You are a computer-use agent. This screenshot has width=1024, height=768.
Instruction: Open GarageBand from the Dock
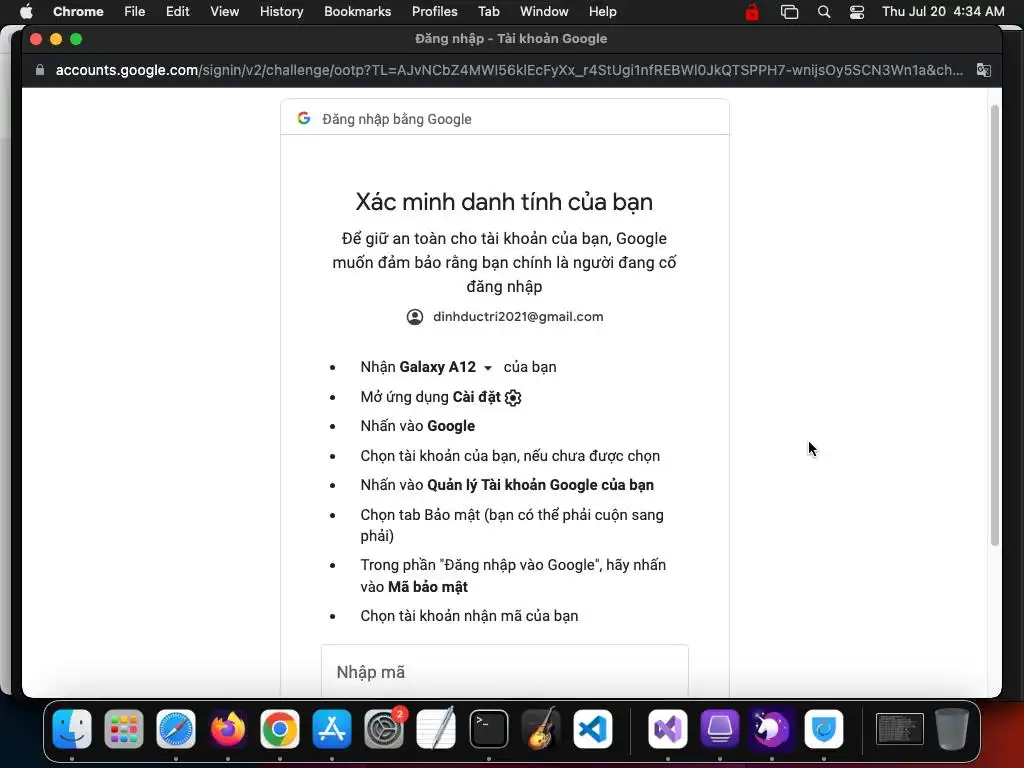point(541,729)
